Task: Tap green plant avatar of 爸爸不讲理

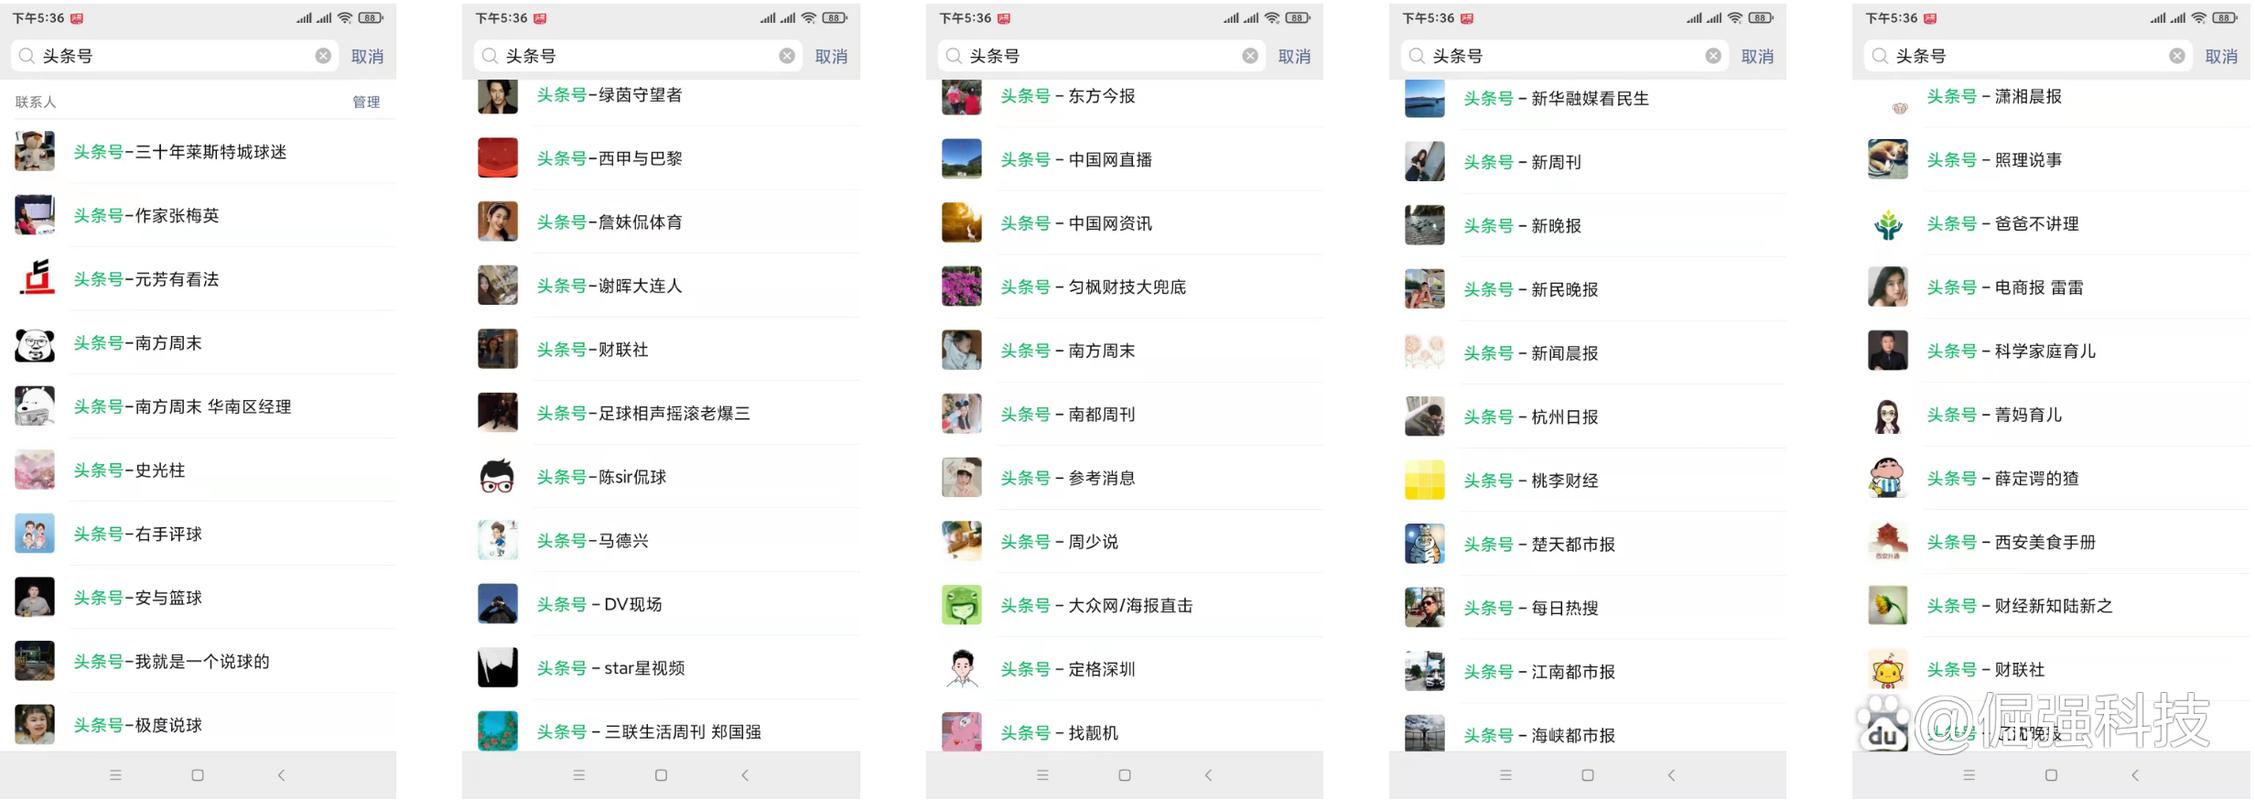Action: (x=1888, y=224)
